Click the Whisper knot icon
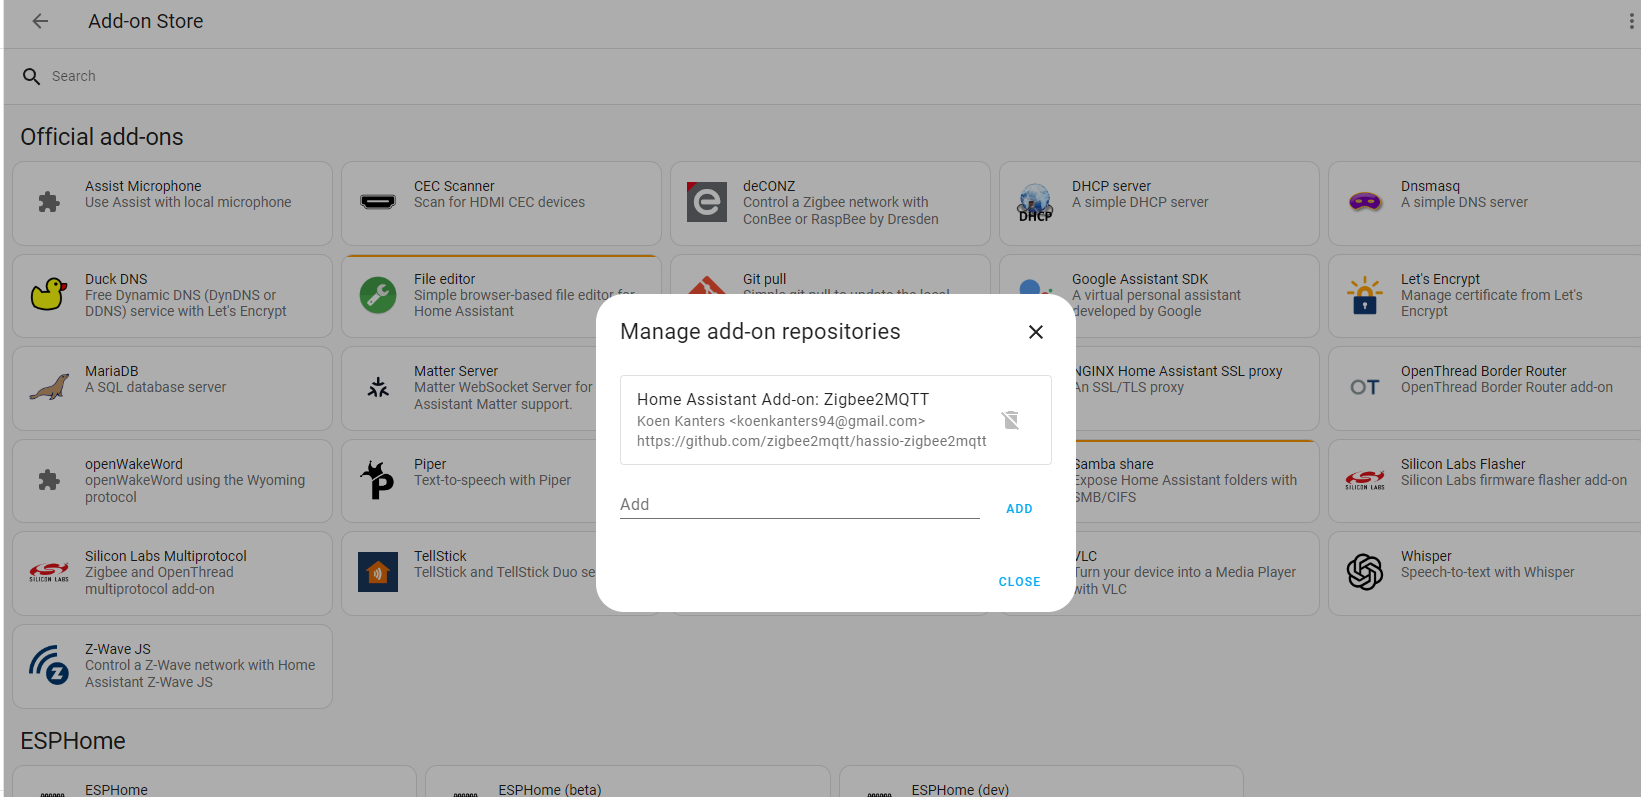Image resolution: width=1641 pixels, height=797 pixels. click(x=1365, y=573)
